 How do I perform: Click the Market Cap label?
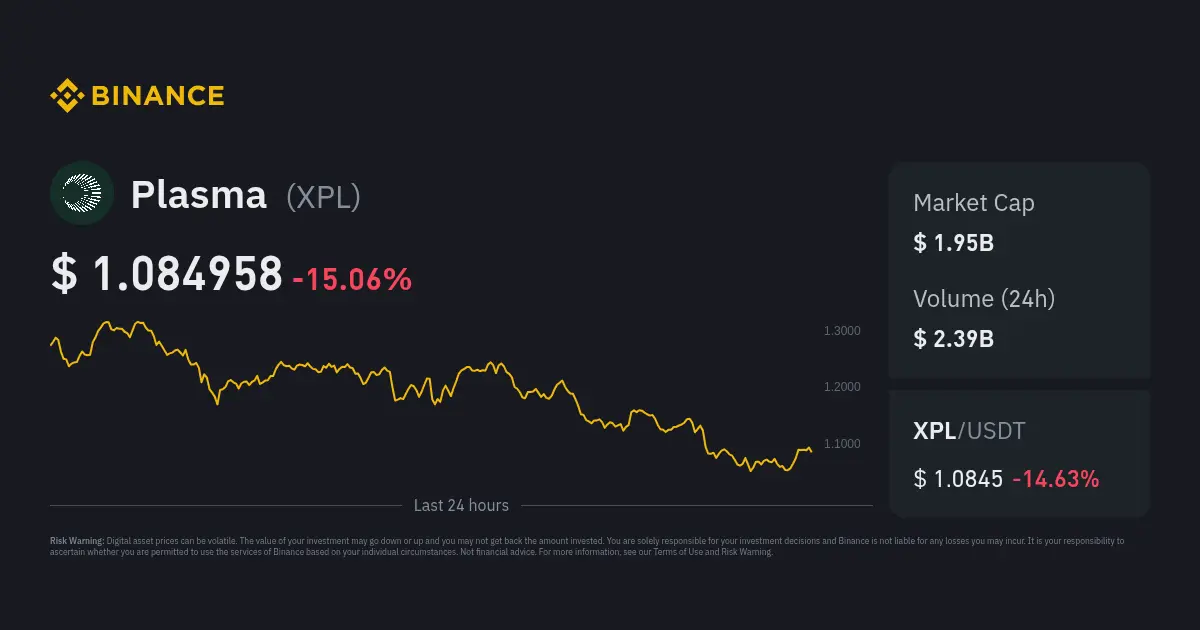[974, 203]
